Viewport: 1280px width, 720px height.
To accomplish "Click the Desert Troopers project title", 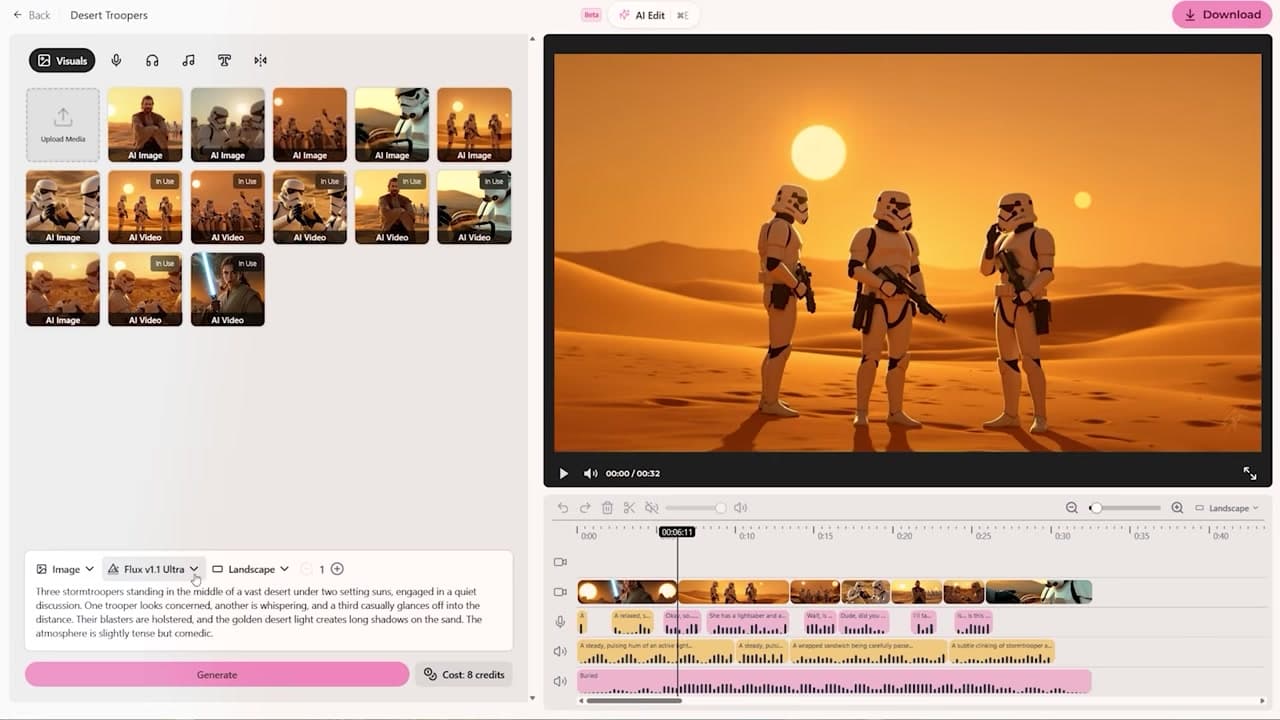I will (109, 15).
